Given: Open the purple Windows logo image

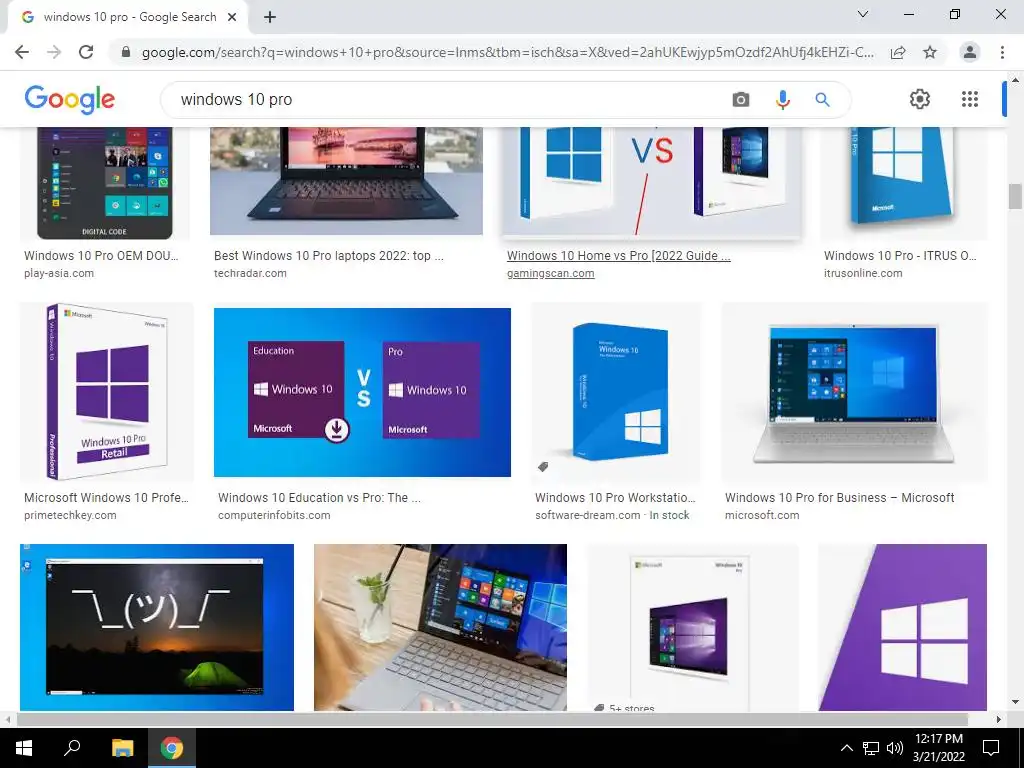Looking at the screenshot, I should [x=903, y=627].
